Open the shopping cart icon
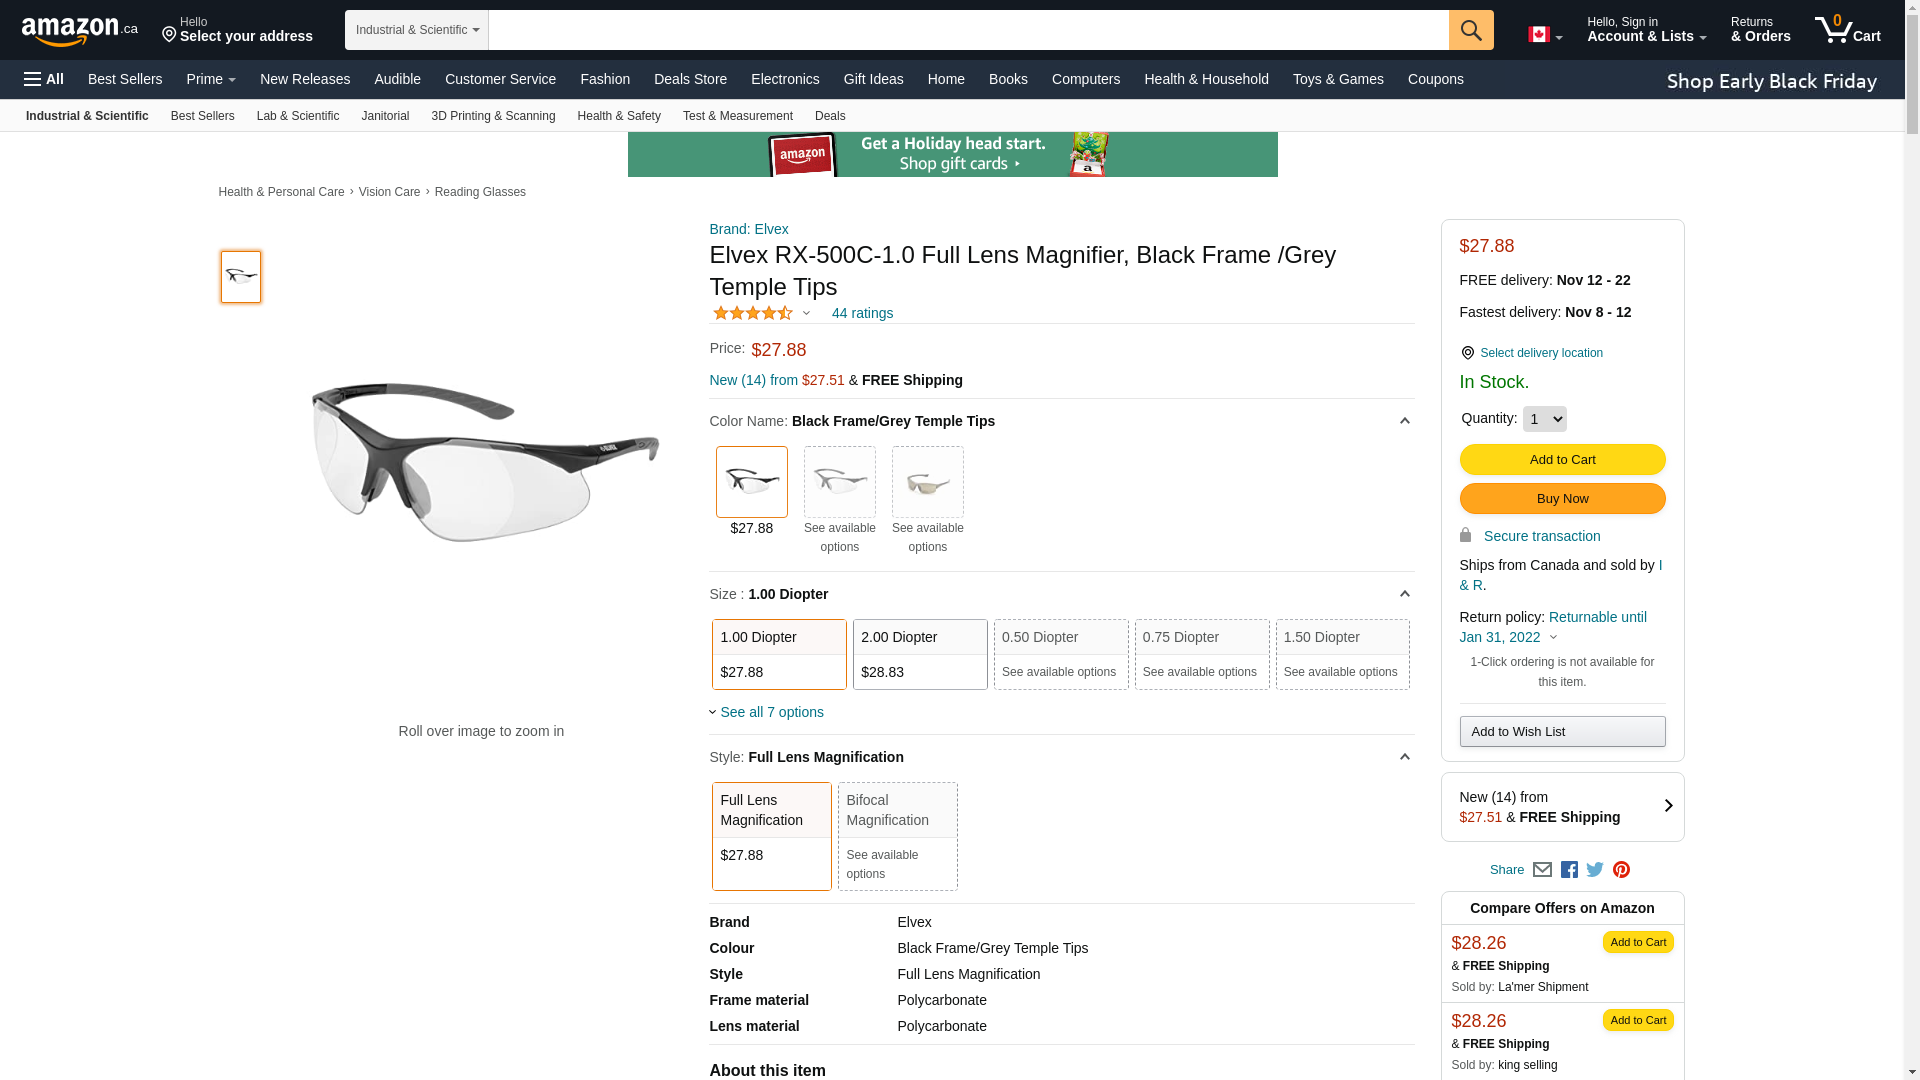Viewport: 1920px width, 1080px height. tap(1847, 30)
